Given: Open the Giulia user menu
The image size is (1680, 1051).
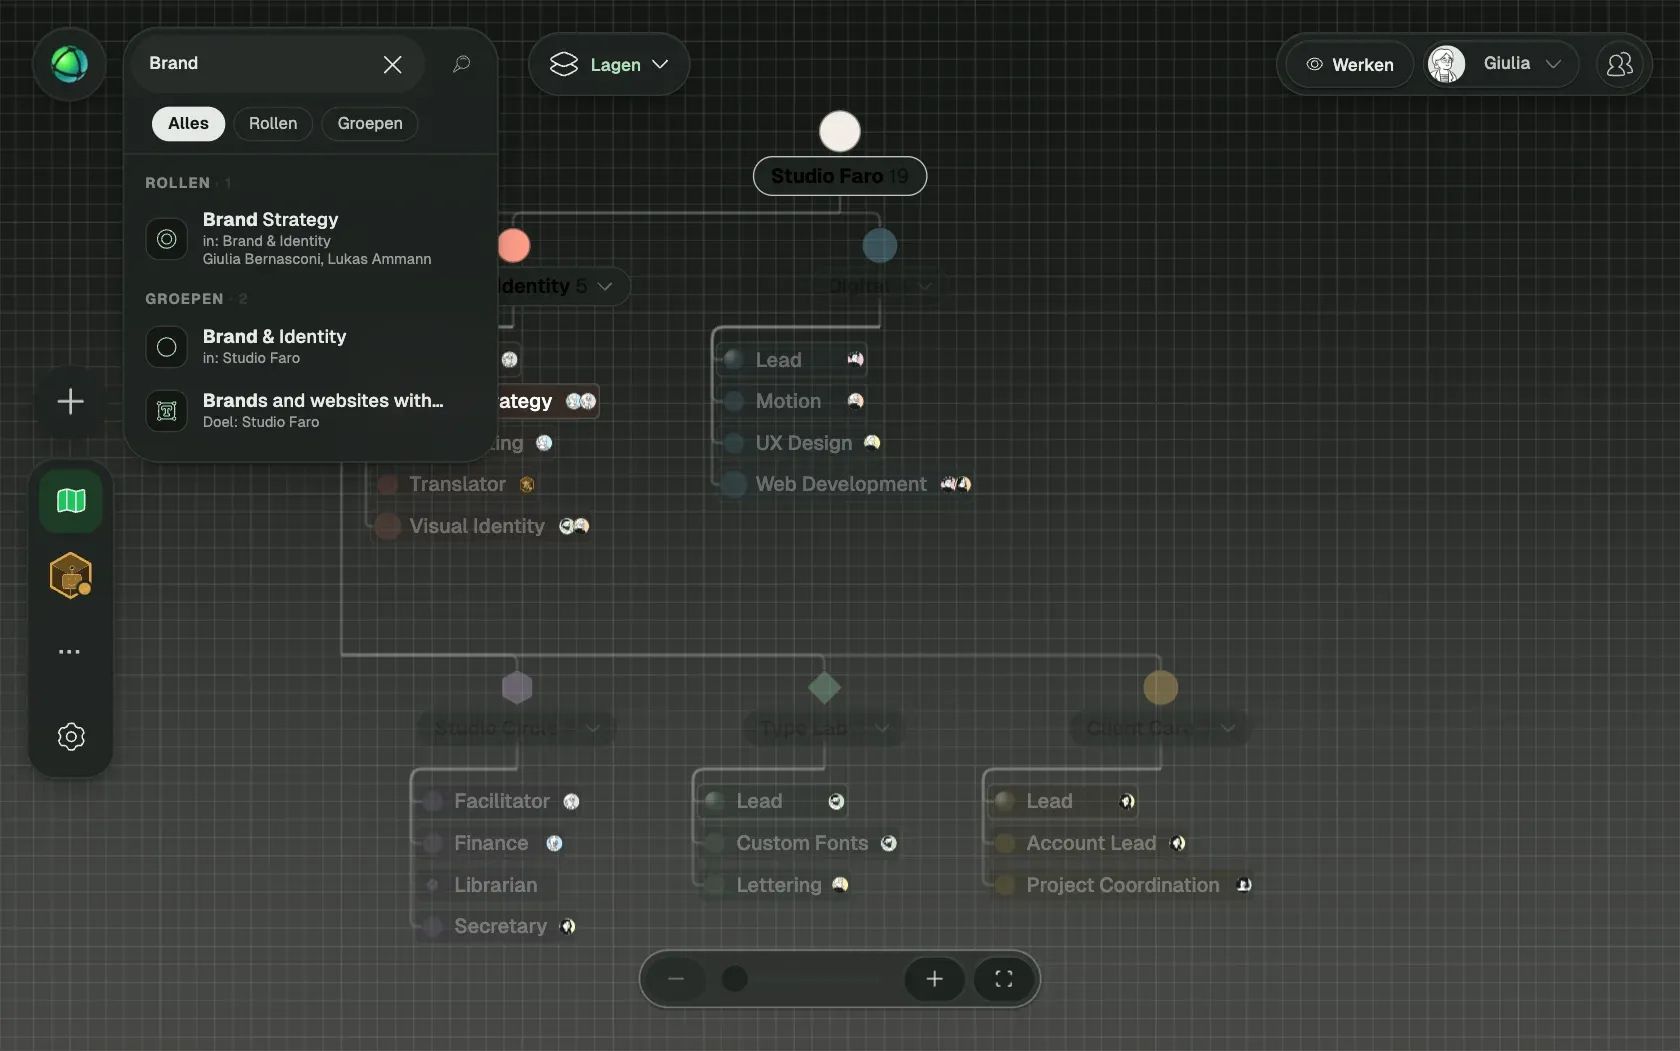Looking at the screenshot, I should pyautogui.click(x=1501, y=64).
